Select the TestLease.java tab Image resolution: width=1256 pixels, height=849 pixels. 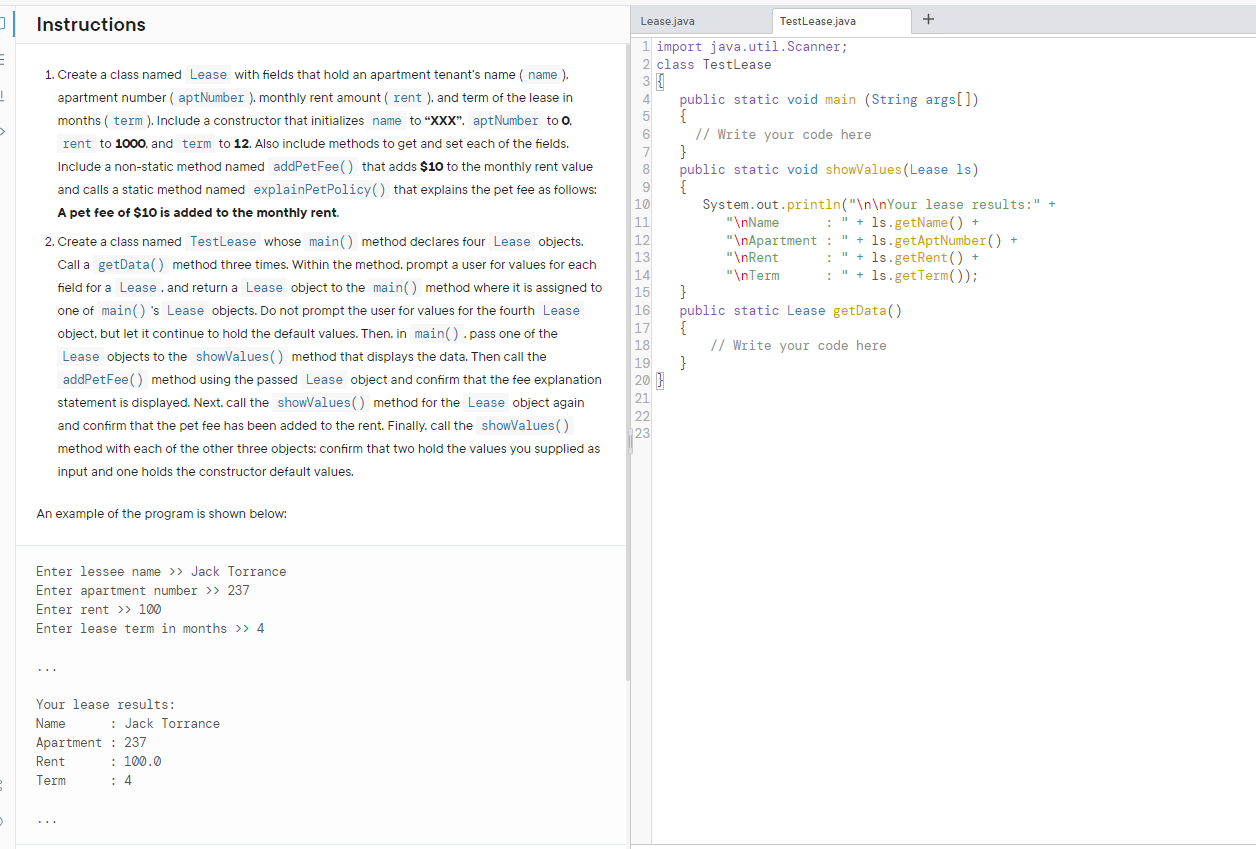click(841, 21)
